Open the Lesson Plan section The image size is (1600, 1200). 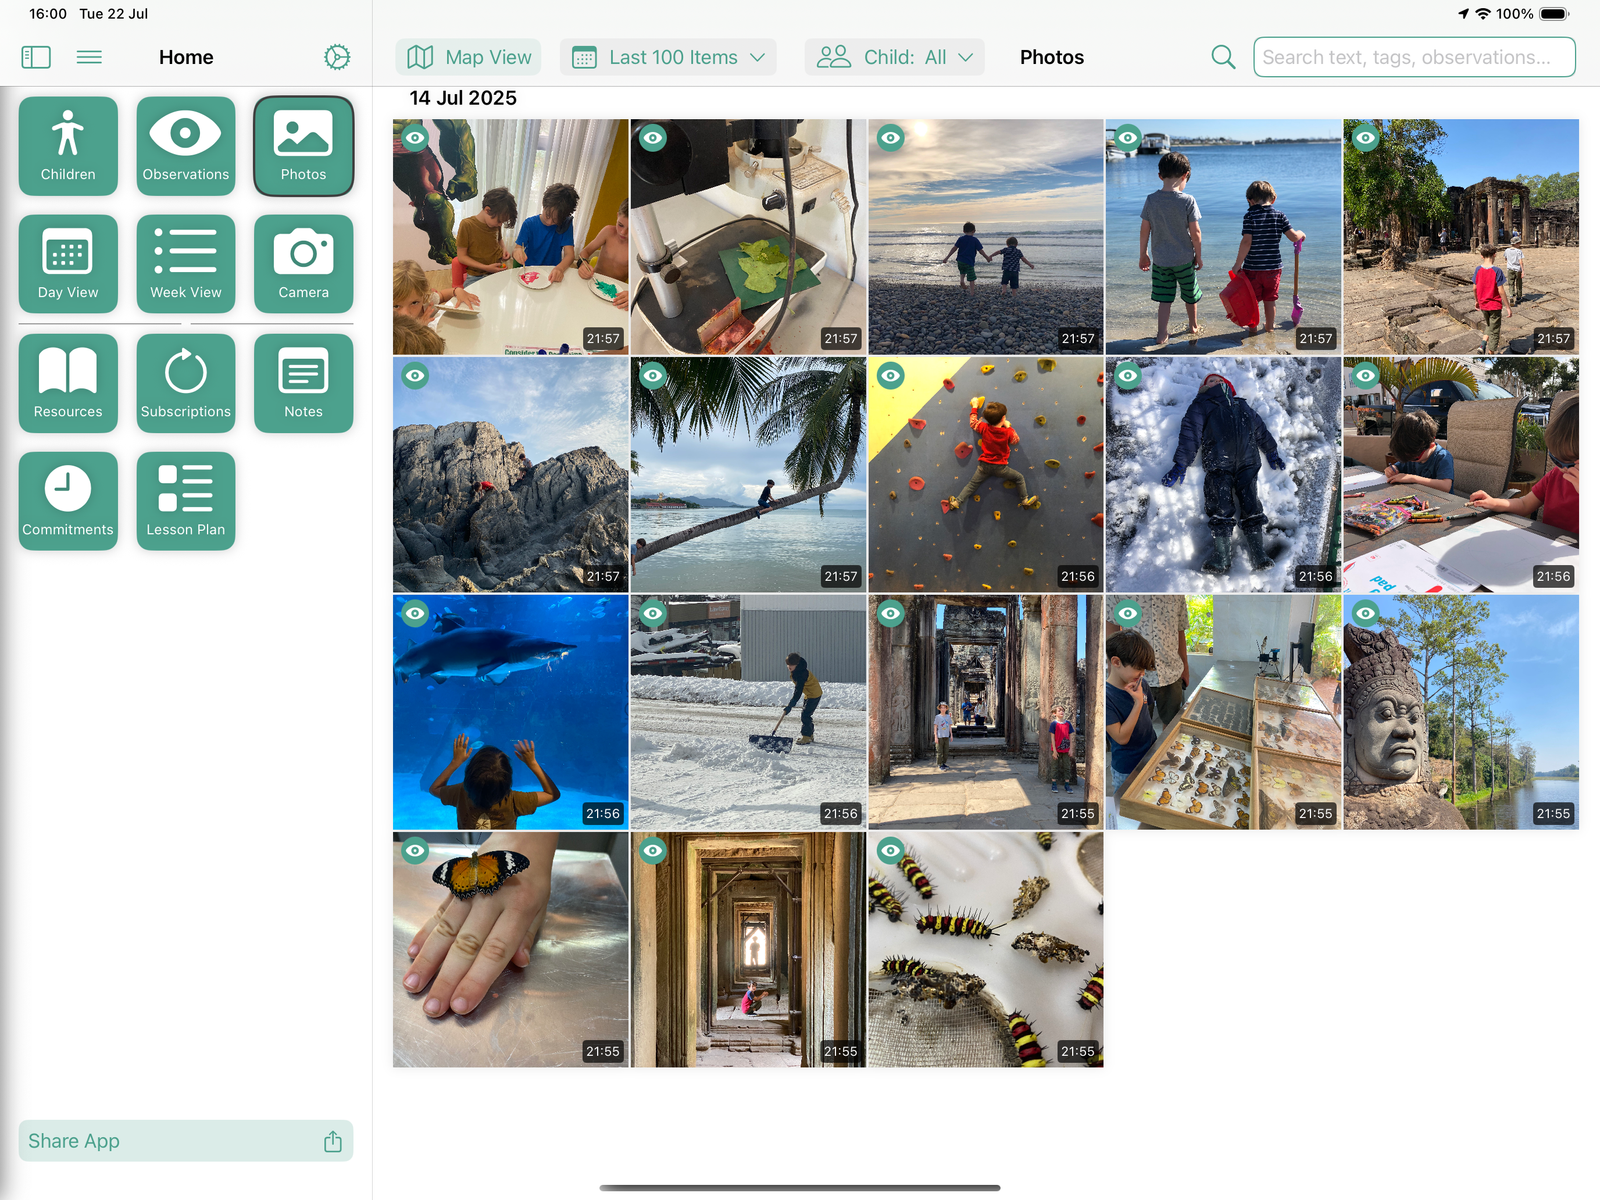(185, 501)
